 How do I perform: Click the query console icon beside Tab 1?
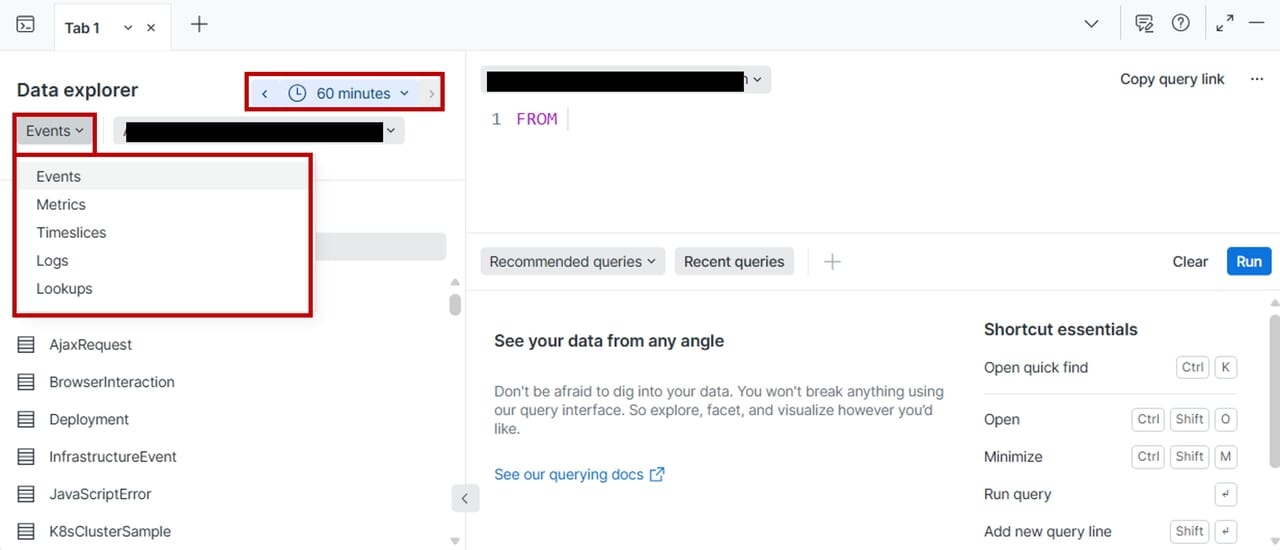[26, 25]
